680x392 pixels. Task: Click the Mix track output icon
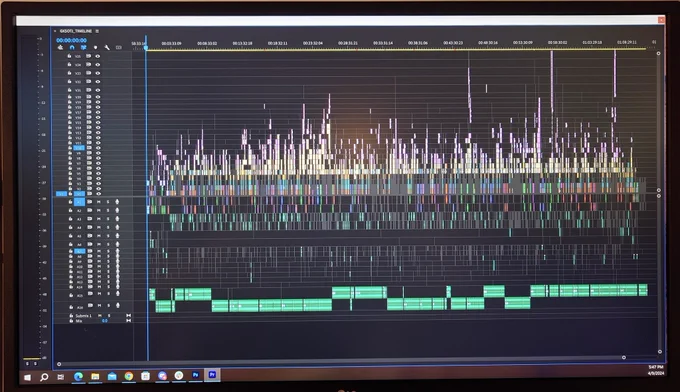point(128,321)
